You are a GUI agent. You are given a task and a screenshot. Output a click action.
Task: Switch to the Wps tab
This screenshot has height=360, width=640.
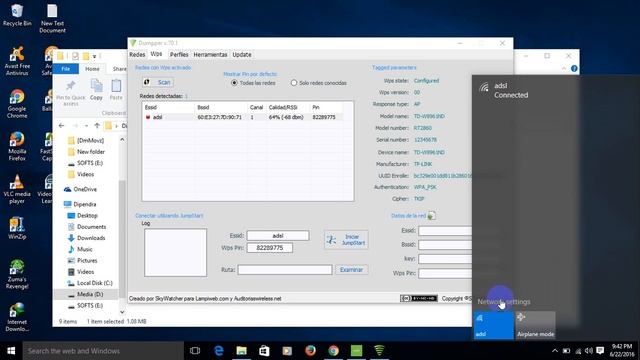point(156,54)
